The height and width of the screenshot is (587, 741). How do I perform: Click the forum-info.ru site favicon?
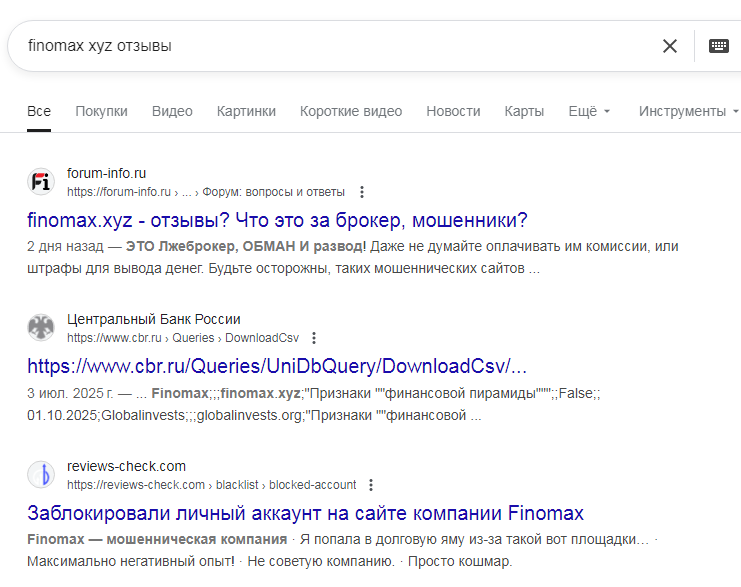click(x=40, y=182)
